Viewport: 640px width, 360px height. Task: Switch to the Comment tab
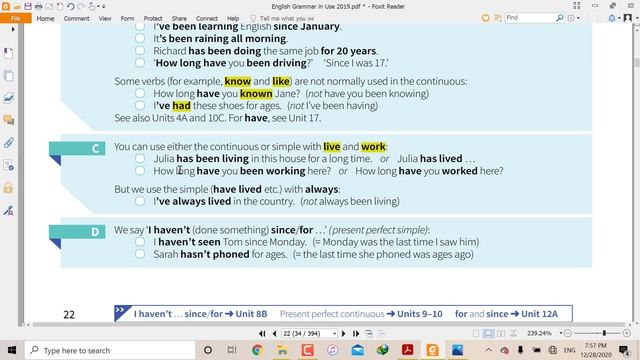76,18
